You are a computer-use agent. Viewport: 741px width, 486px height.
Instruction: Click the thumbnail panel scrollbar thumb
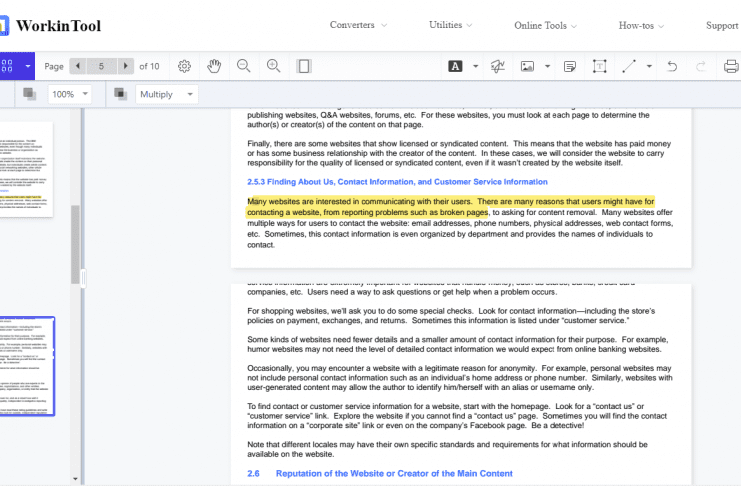point(75,244)
